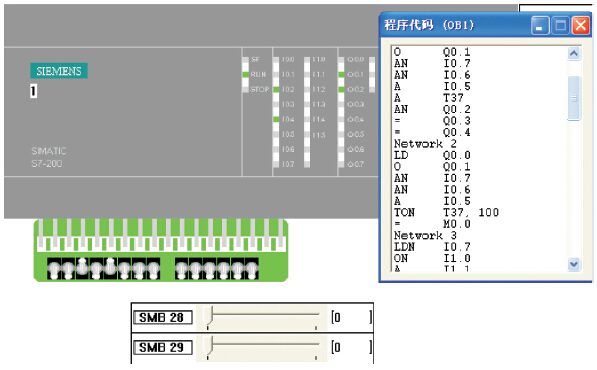Select the TON T37, 100 code line
The image size is (597, 370).
pos(446,212)
